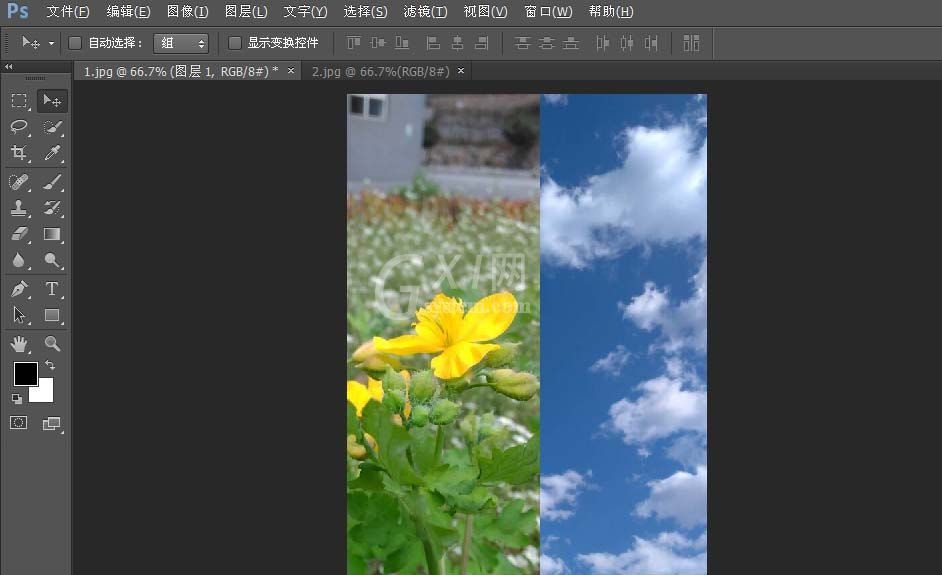Select the Lasso tool

coord(19,127)
